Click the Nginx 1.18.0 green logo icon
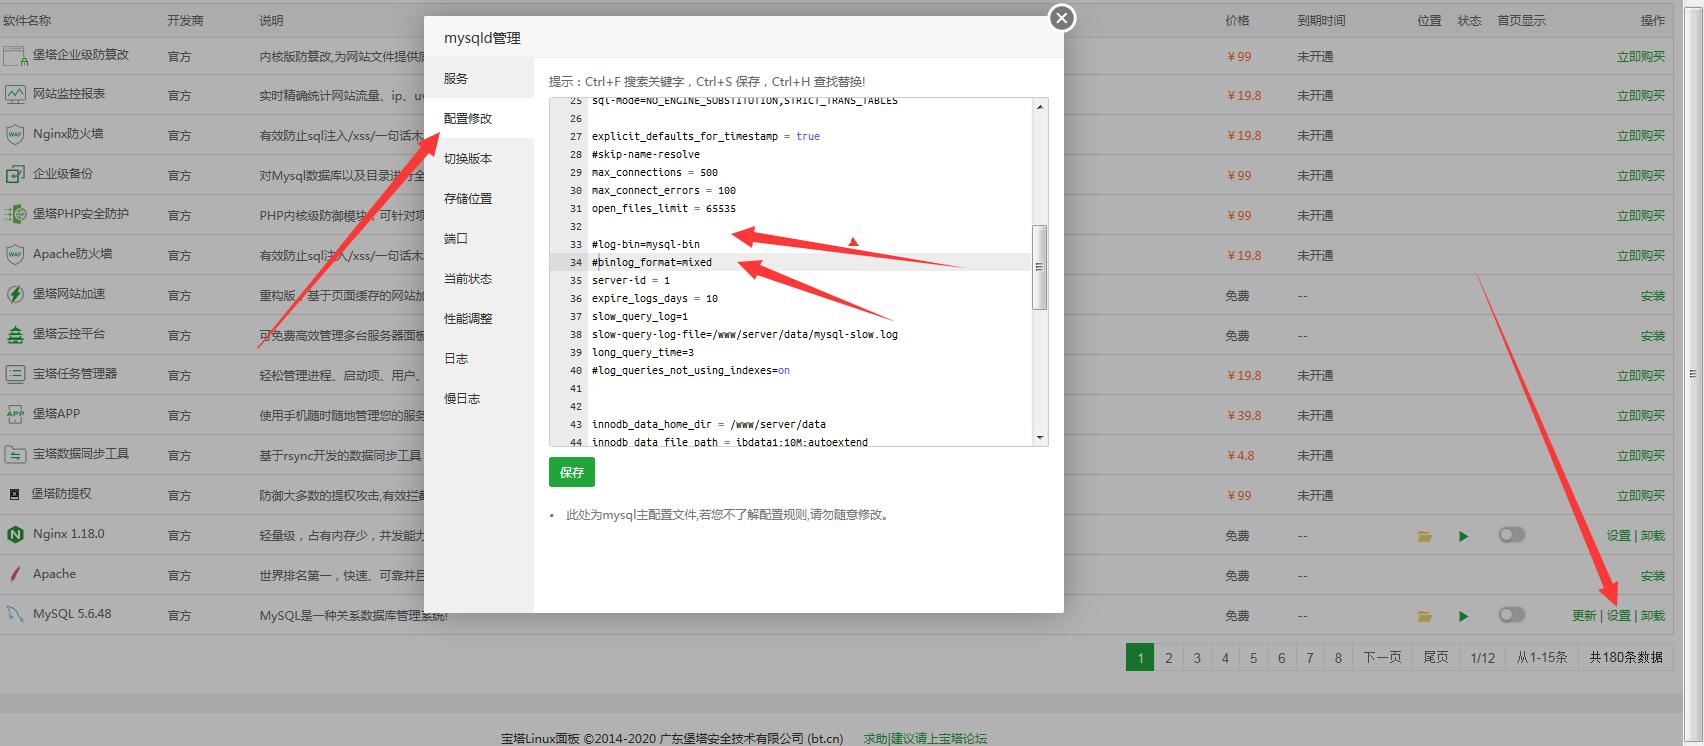Image resolution: width=1704 pixels, height=746 pixels. tap(15, 534)
